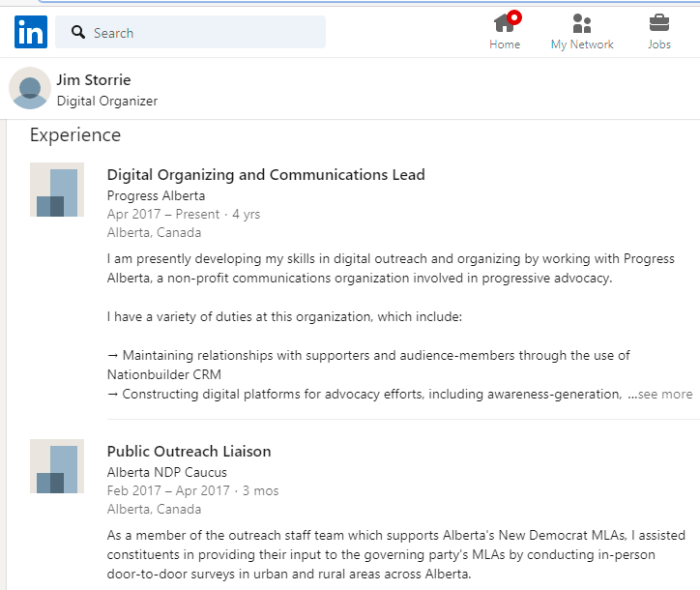Click Jim Storrie's profile avatar
Screen dimensions: 700x590
click(30, 88)
